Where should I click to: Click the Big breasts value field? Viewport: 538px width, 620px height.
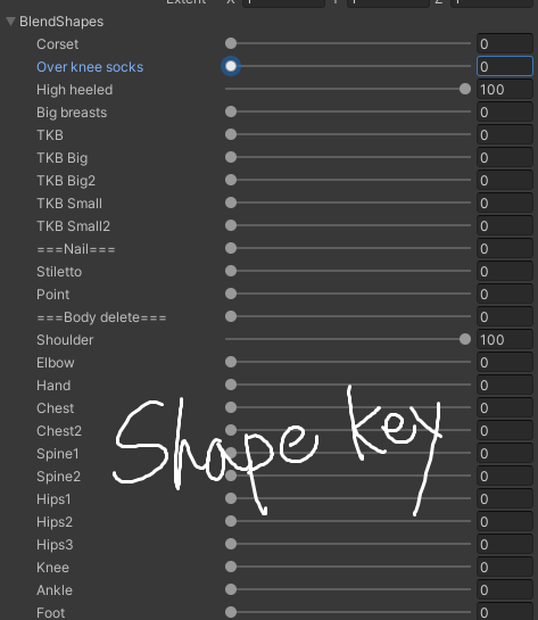[x=505, y=112]
